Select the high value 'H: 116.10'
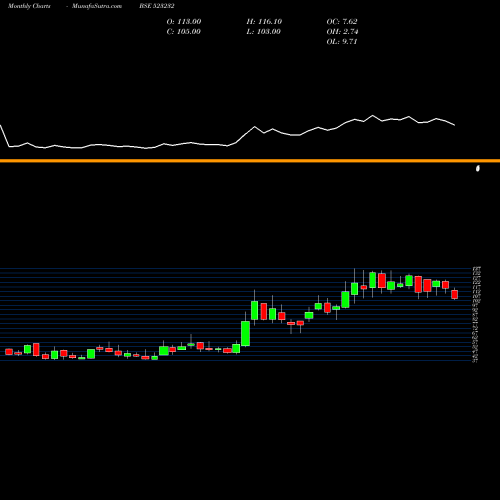Viewport: 500px width, 500px height. click(264, 22)
